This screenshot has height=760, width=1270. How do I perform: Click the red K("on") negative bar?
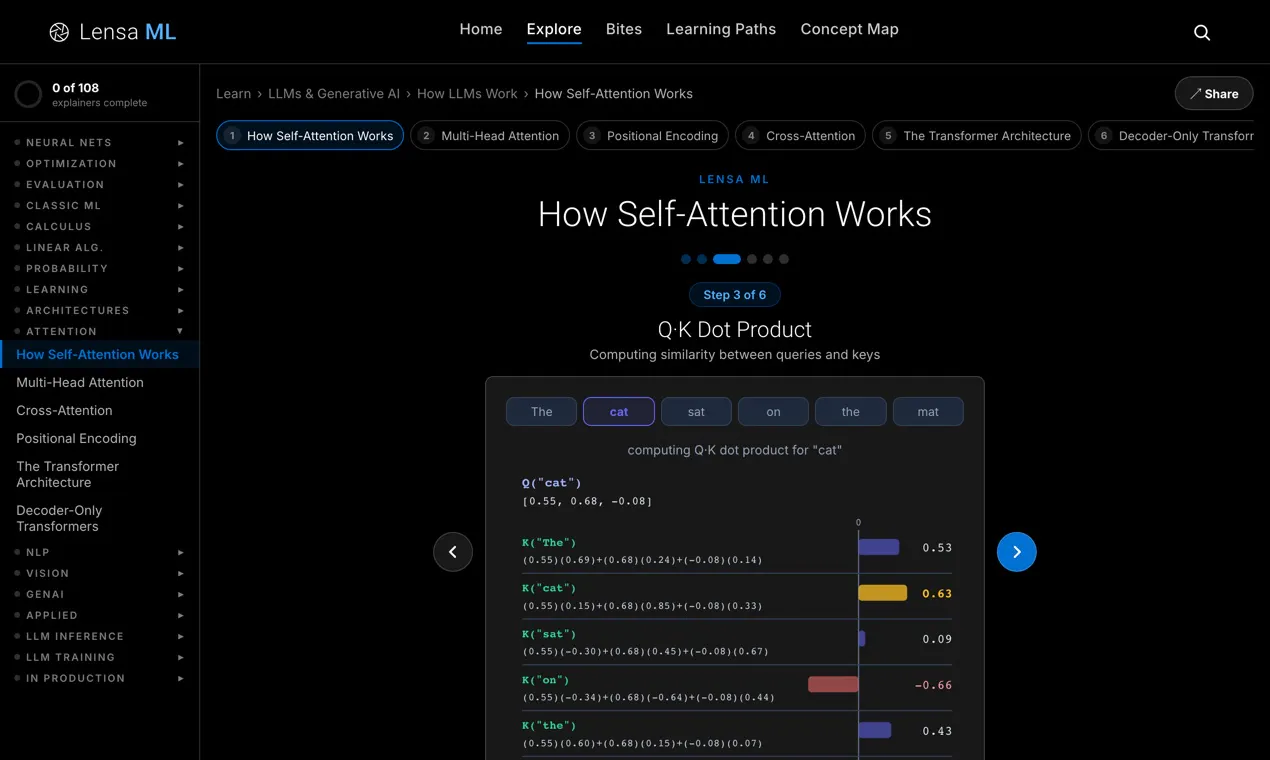point(833,684)
